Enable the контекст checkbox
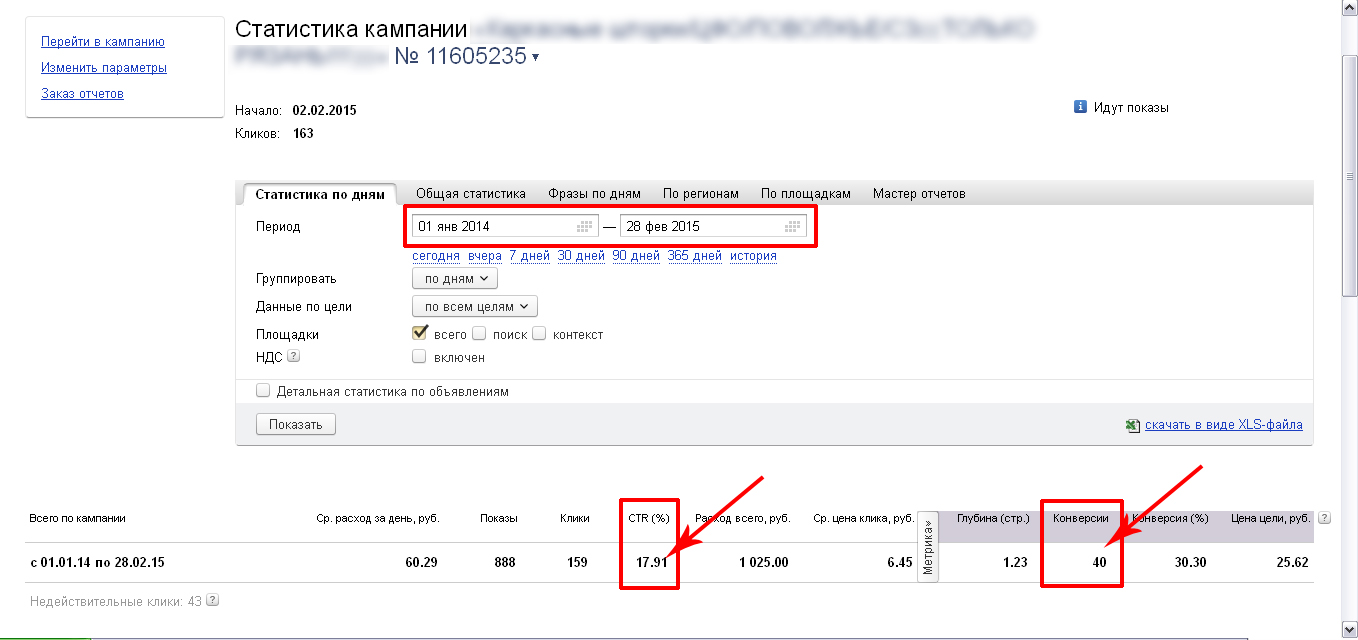1358x640 pixels. (x=539, y=334)
